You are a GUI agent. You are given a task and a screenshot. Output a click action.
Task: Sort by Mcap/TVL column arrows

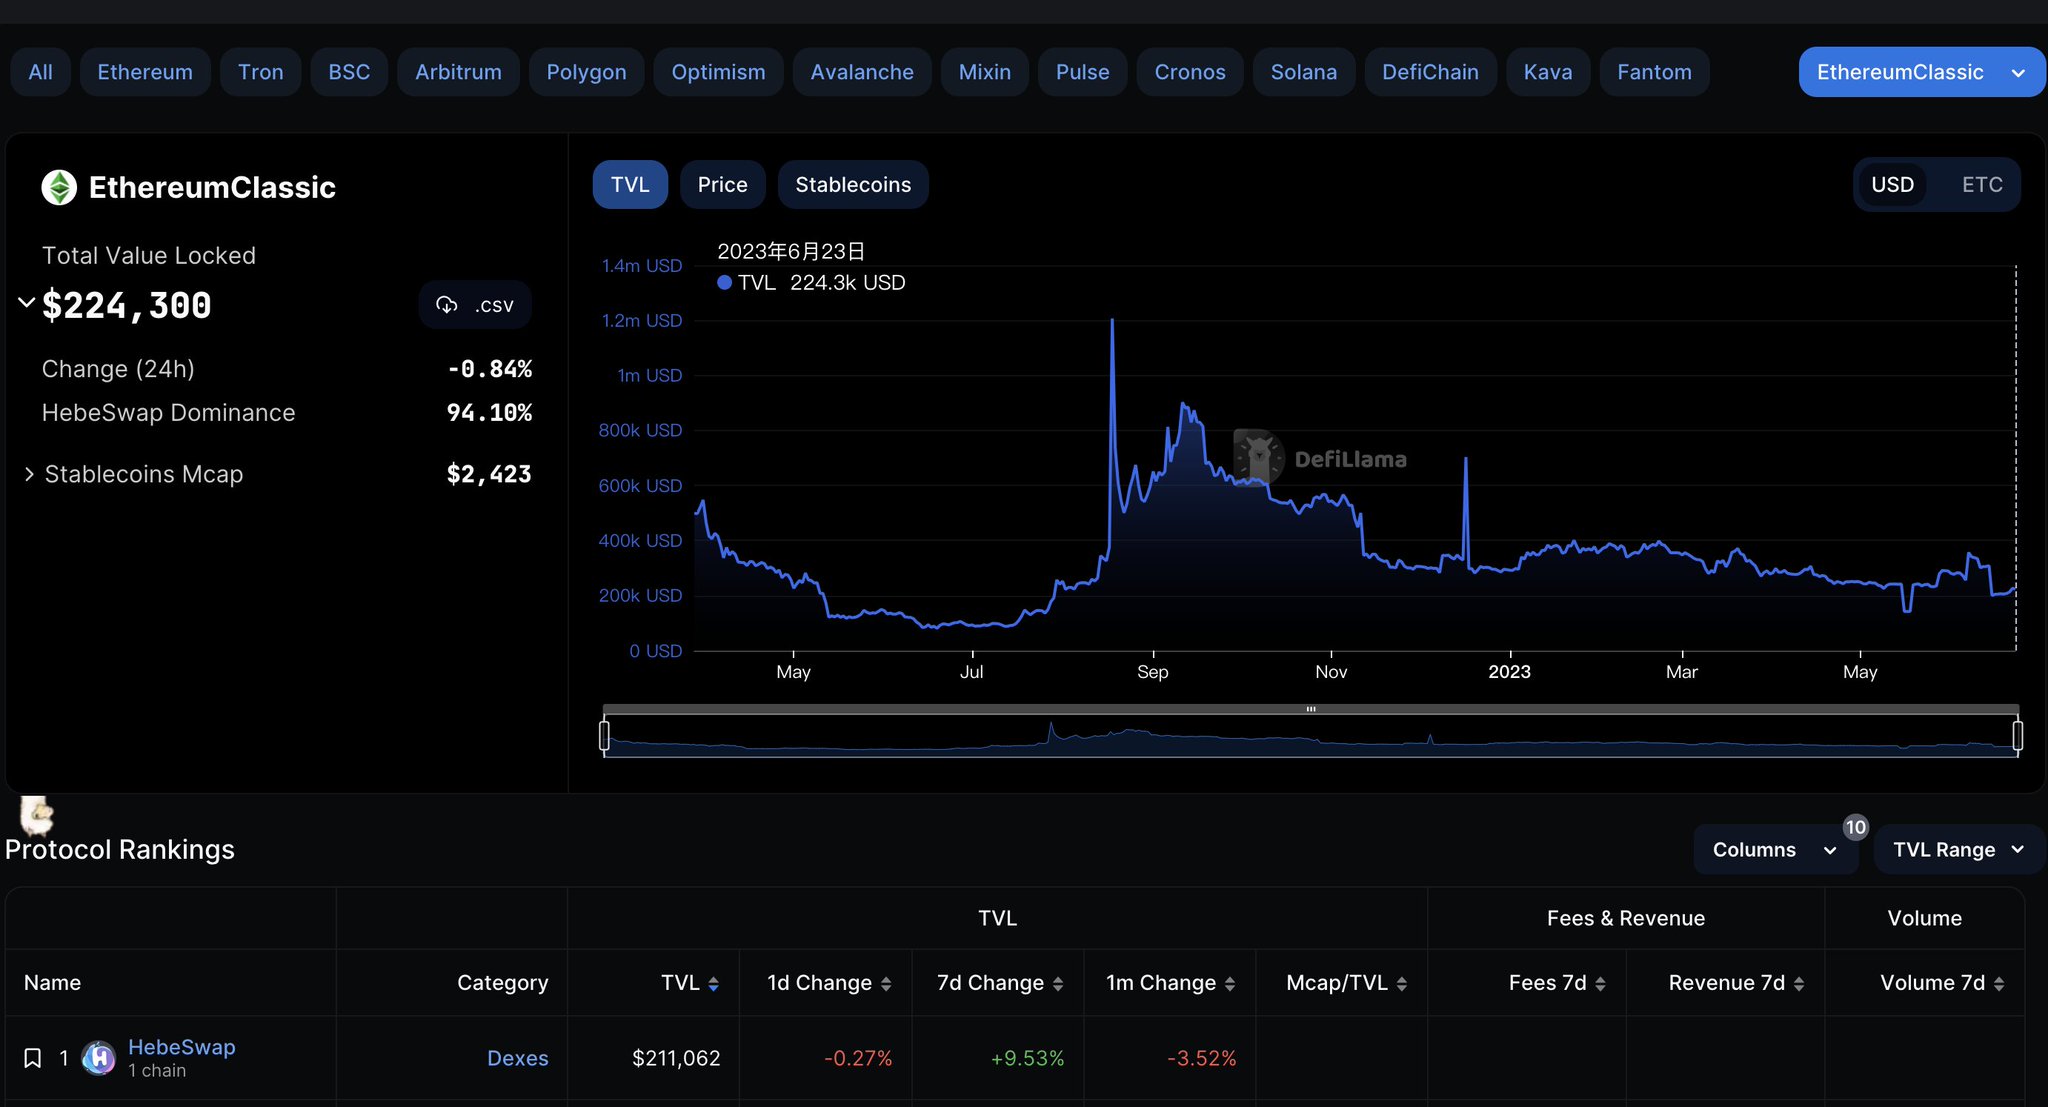1402,984
